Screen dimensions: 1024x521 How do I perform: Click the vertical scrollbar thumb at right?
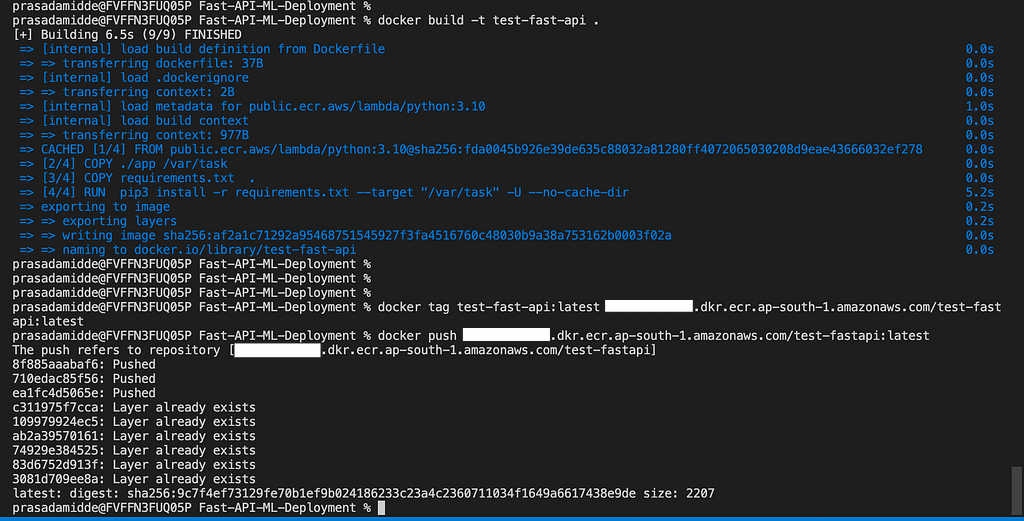(x=1017, y=490)
